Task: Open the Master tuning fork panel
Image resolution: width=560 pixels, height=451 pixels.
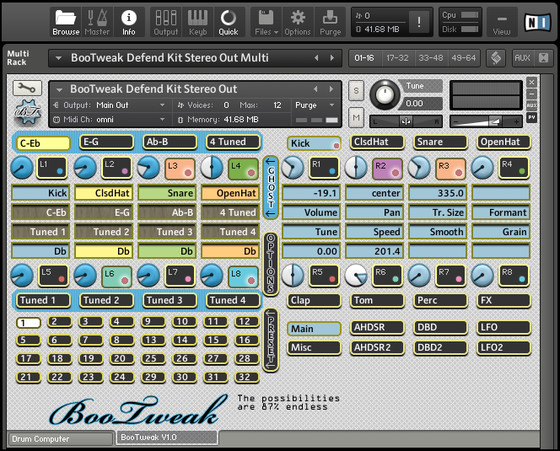Action: tap(97, 22)
